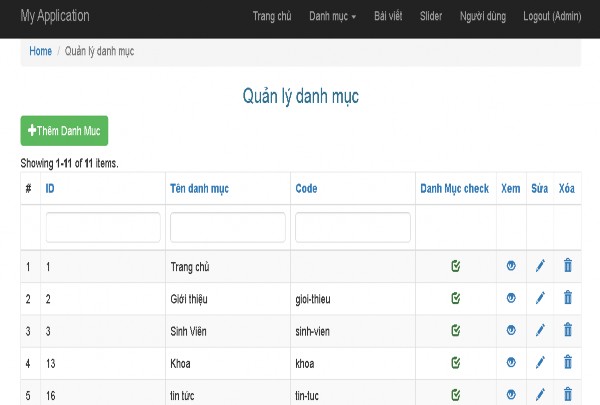Delete the Sinh Viên category via trash icon
This screenshot has width=600, height=405.
coord(568,330)
